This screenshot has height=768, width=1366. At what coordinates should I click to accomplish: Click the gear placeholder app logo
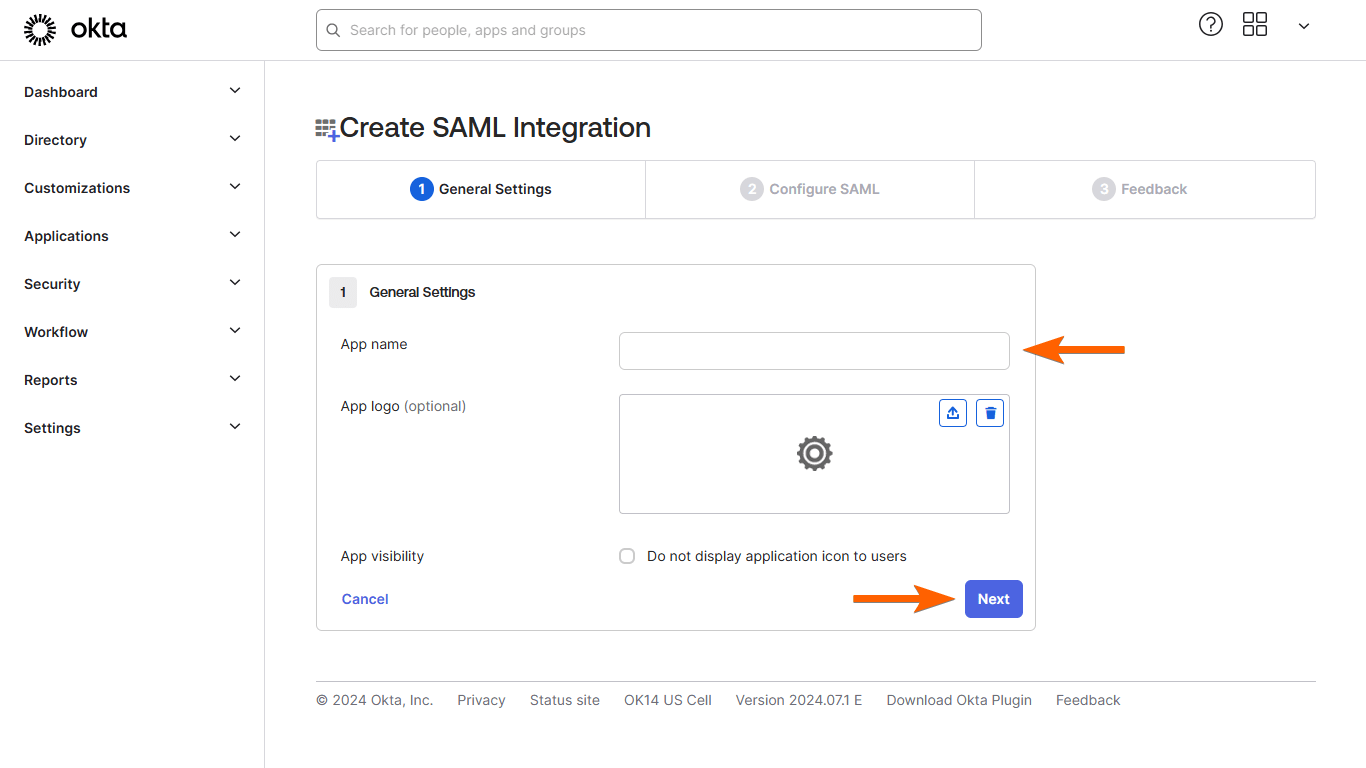coord(814,454)
